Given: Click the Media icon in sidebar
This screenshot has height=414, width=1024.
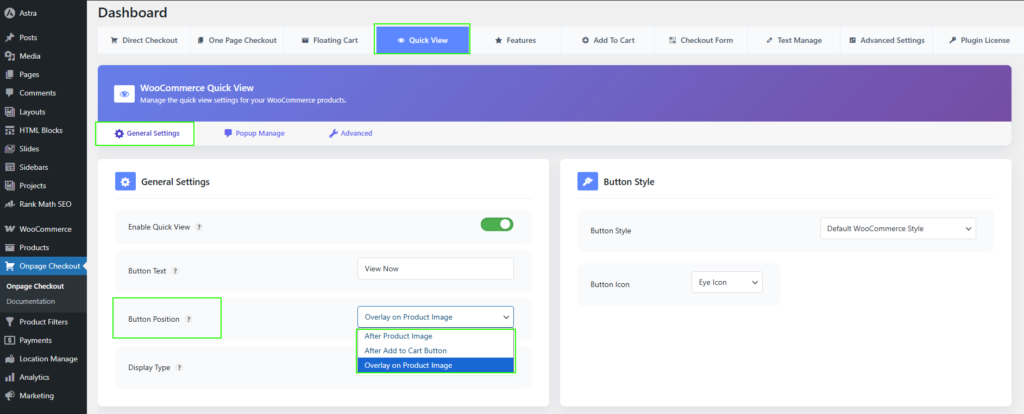Looking at the screenshot, I should [x=10, y=56].
